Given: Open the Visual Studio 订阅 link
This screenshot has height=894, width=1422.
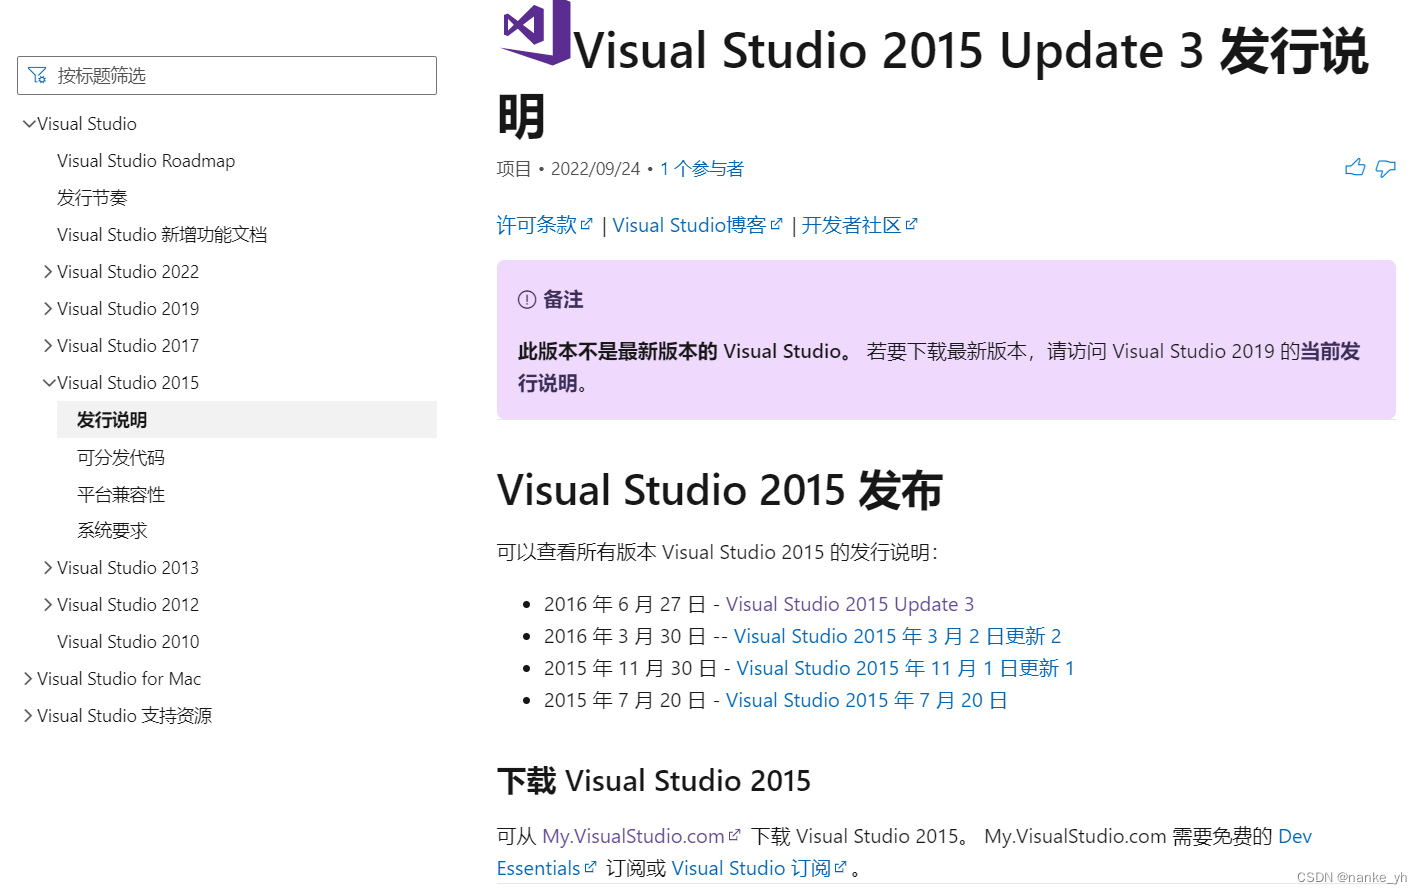Looking at the screenshot, I should [752, 868].
